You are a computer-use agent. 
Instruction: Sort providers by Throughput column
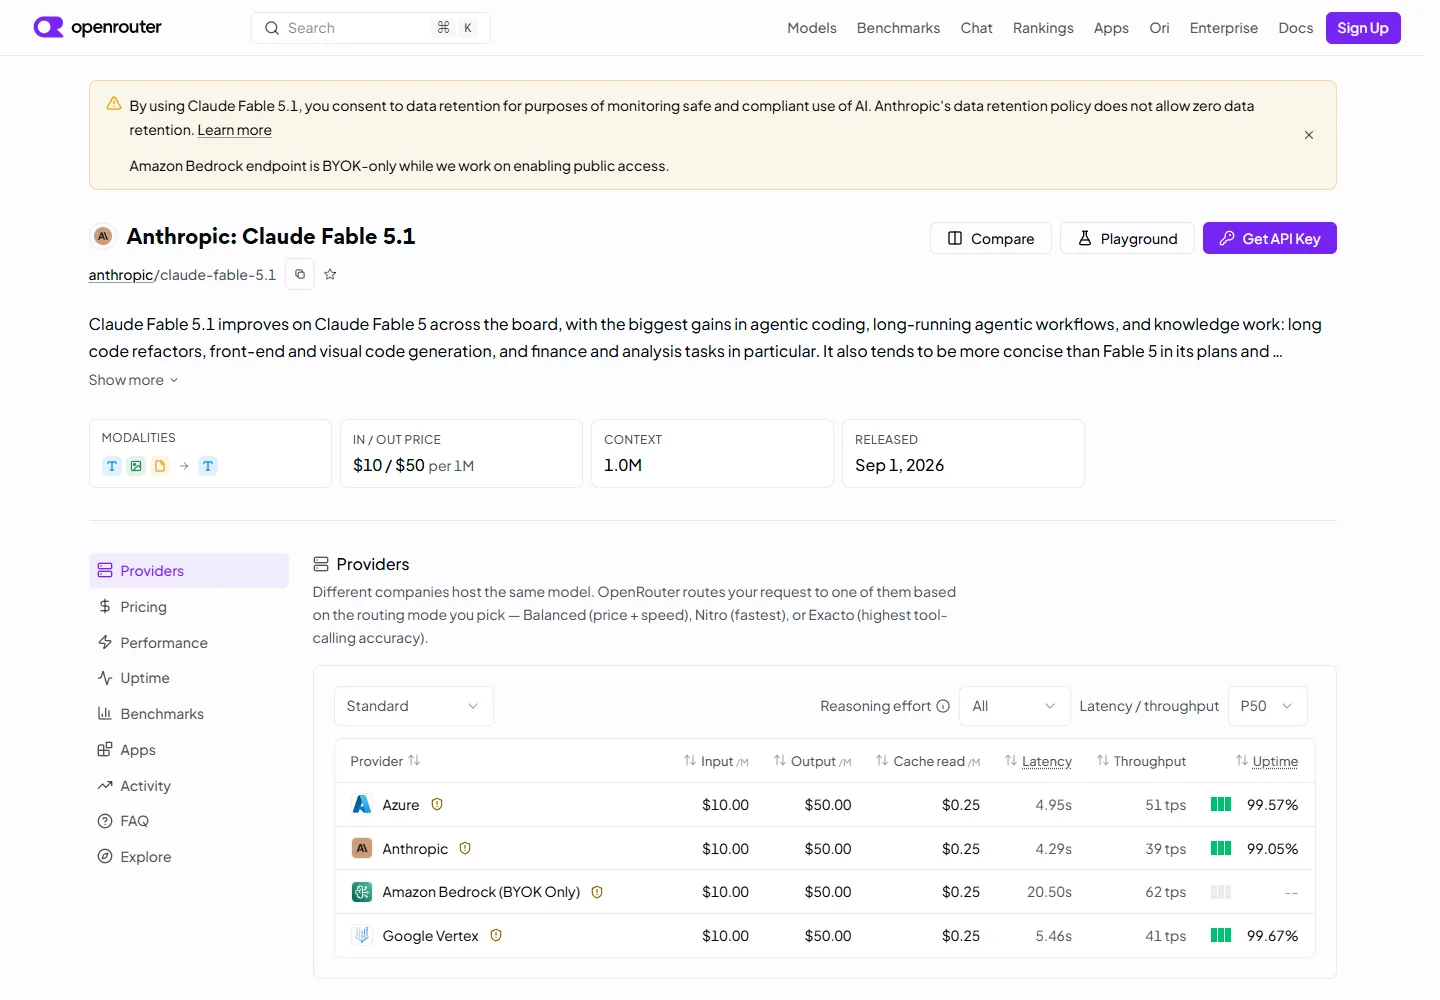click(1141, 761)
